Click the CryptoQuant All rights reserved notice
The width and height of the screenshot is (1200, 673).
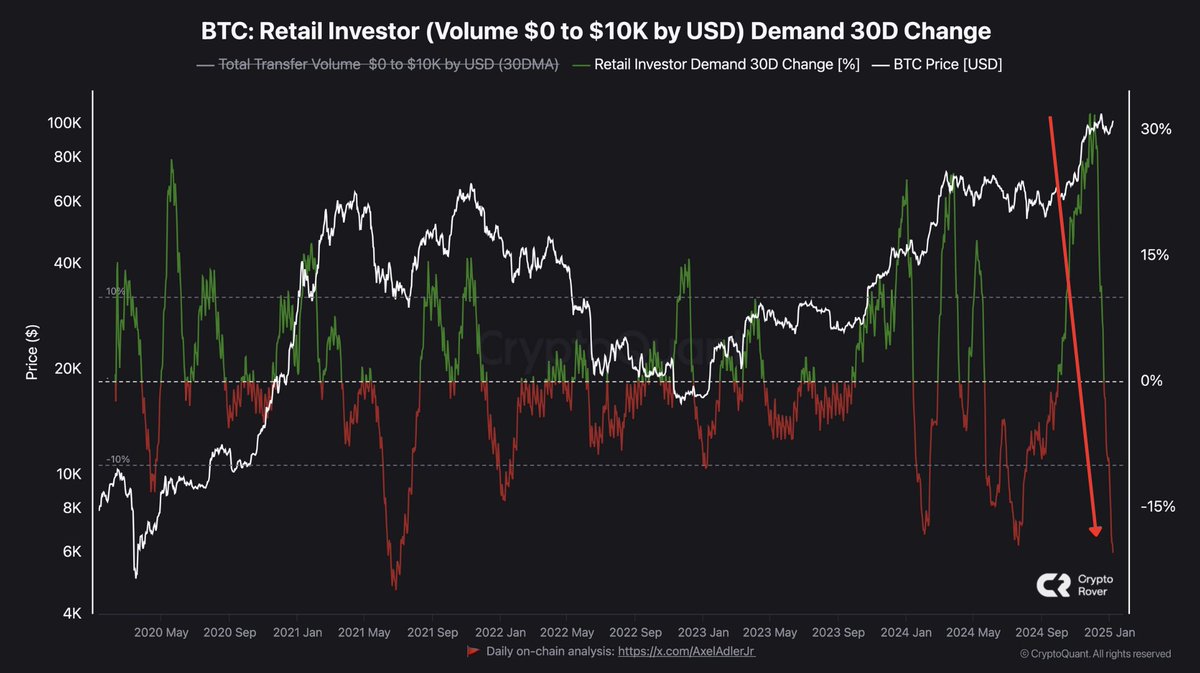coord(1094,654)
